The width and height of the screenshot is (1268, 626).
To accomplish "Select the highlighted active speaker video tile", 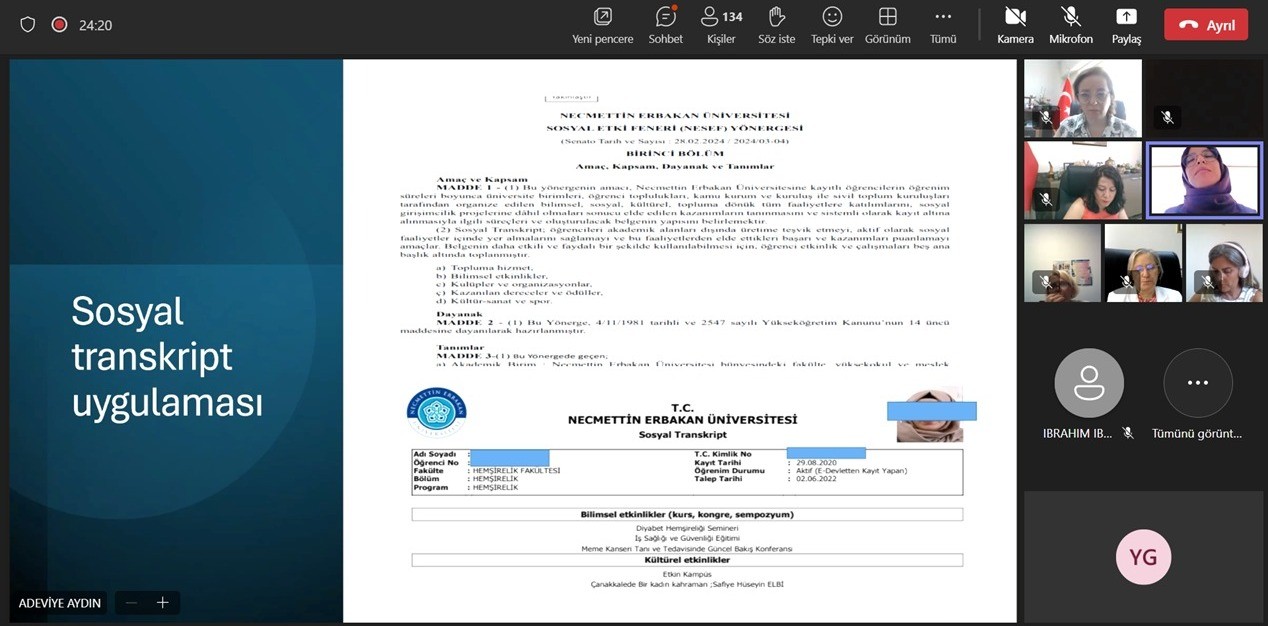I will pos(1204,180).
